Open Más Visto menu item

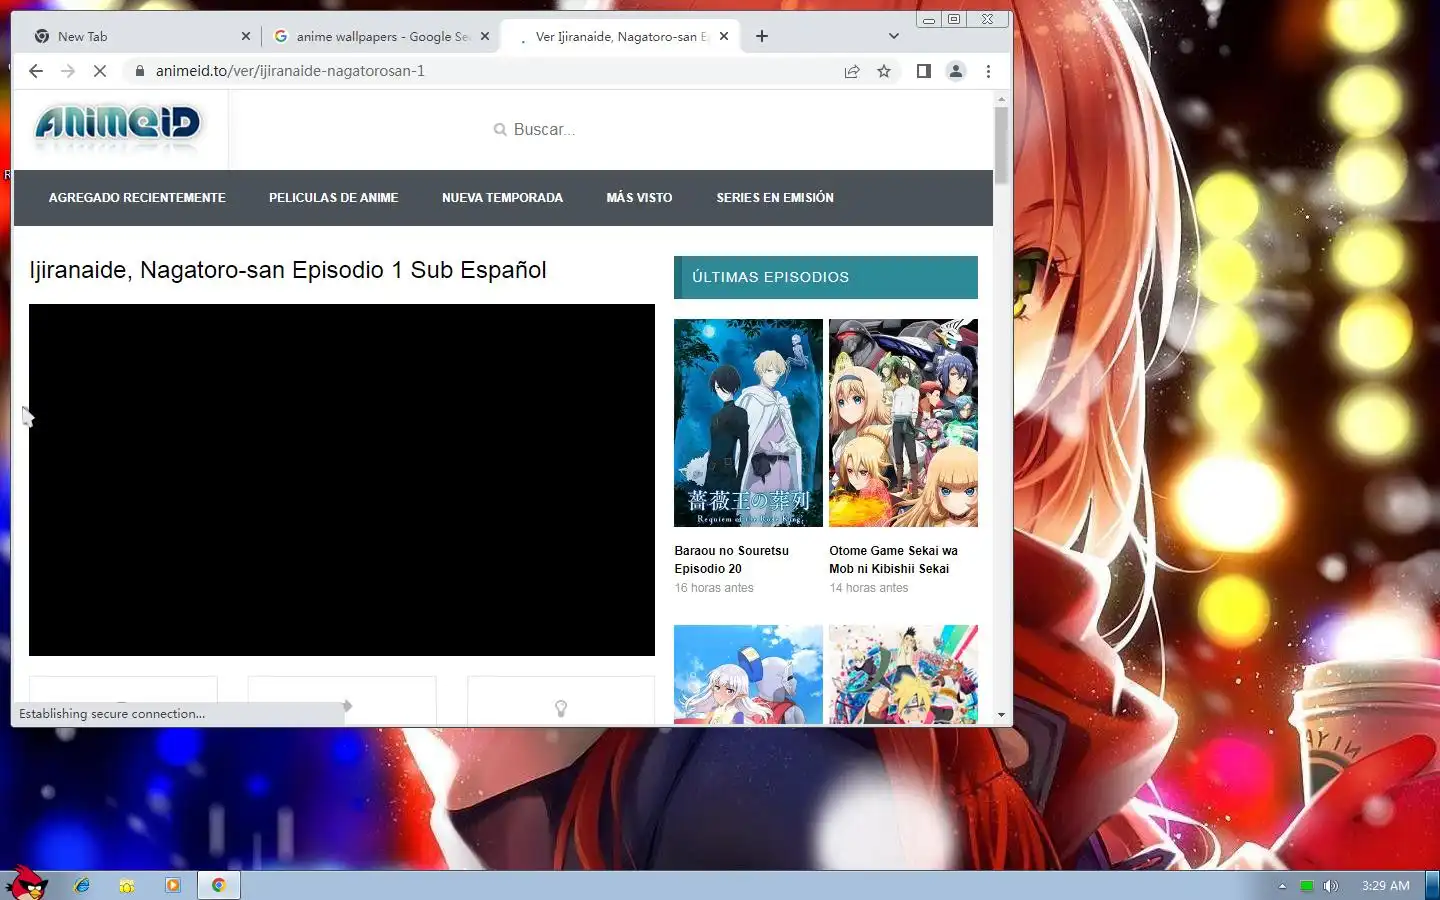coord(639,198)
